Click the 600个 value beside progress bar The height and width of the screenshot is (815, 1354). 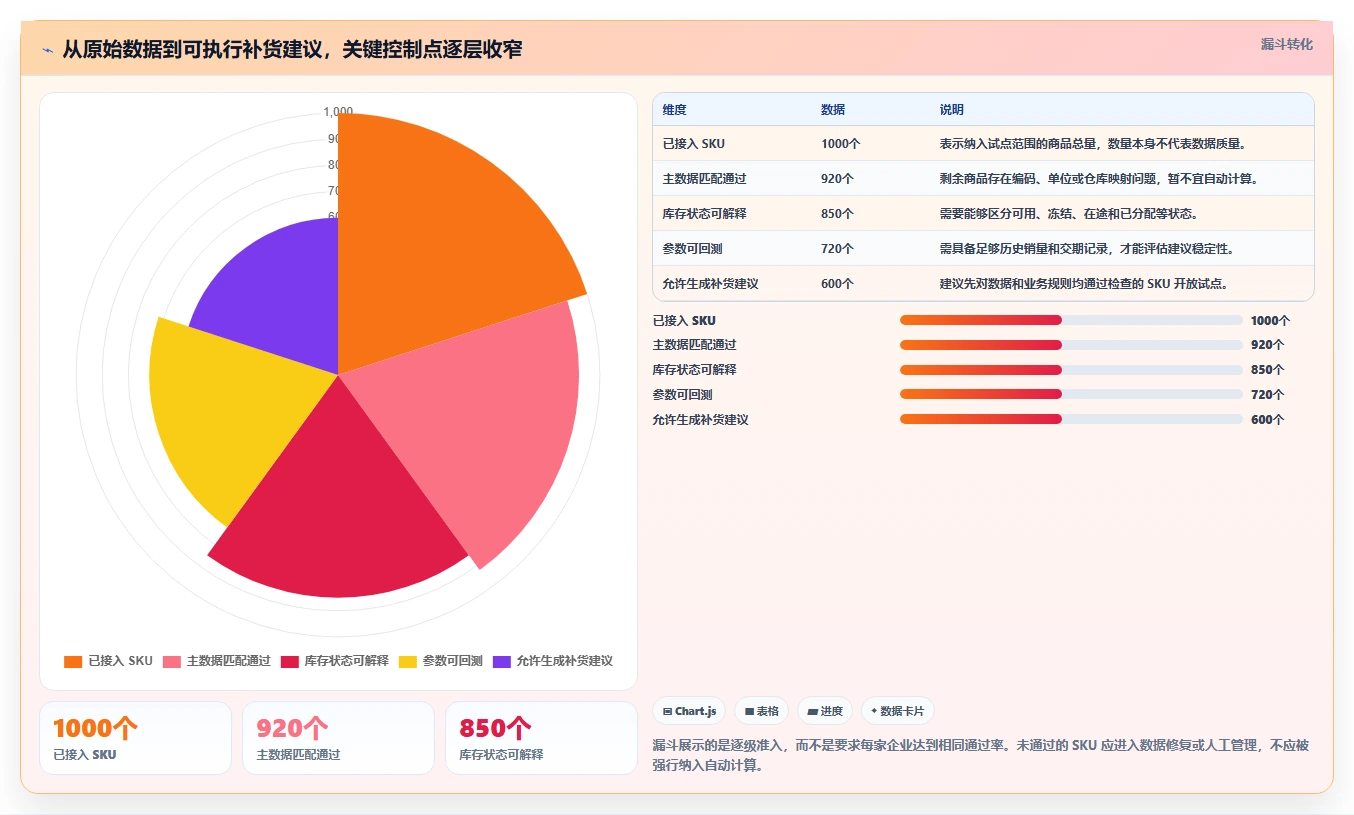tap(1267, 420)
